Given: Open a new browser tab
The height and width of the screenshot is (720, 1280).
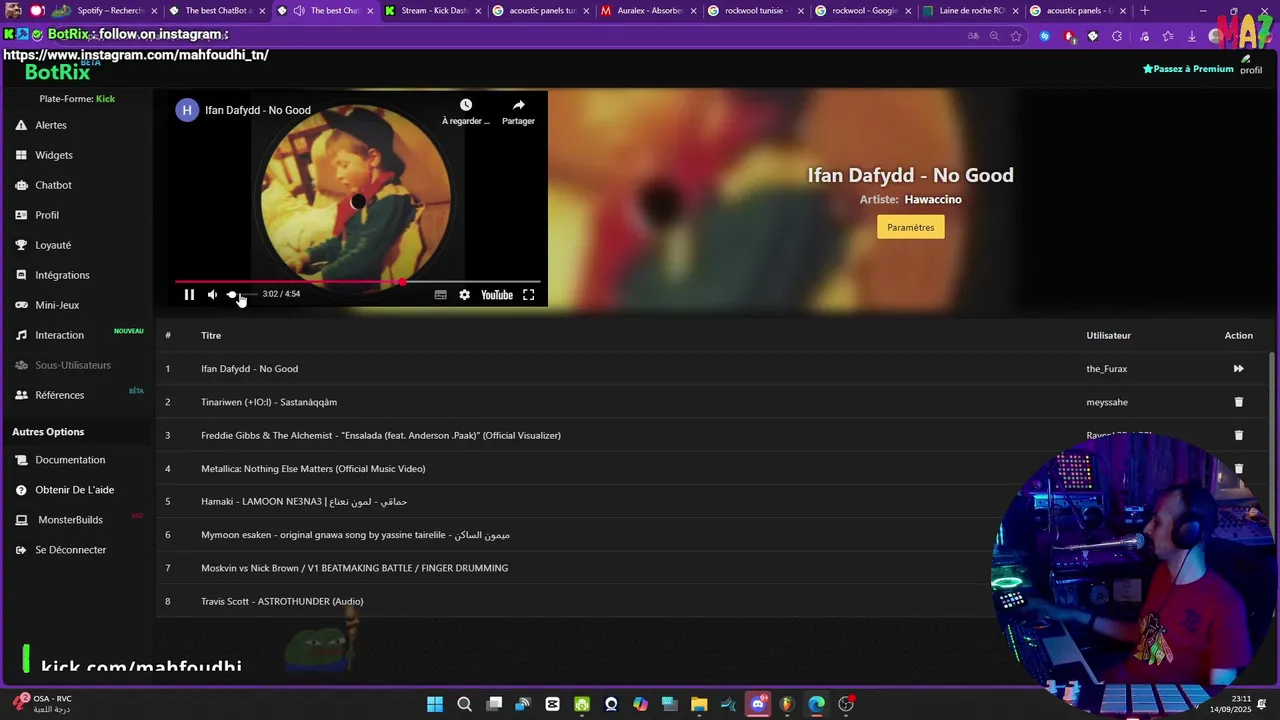Looking at the screenshot, I should pos(1145,11).
